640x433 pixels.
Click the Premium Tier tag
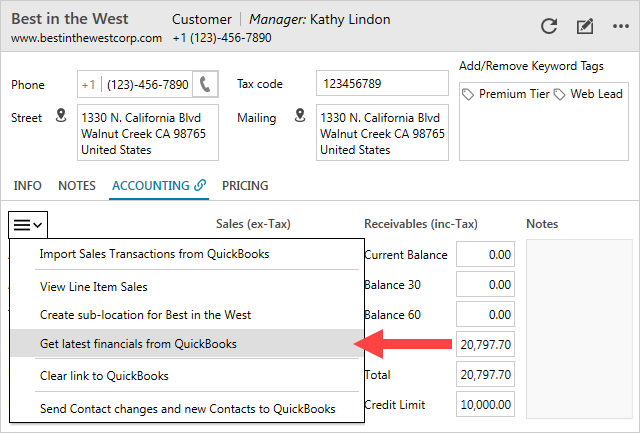pyautogui.click(x=507, y=94)
